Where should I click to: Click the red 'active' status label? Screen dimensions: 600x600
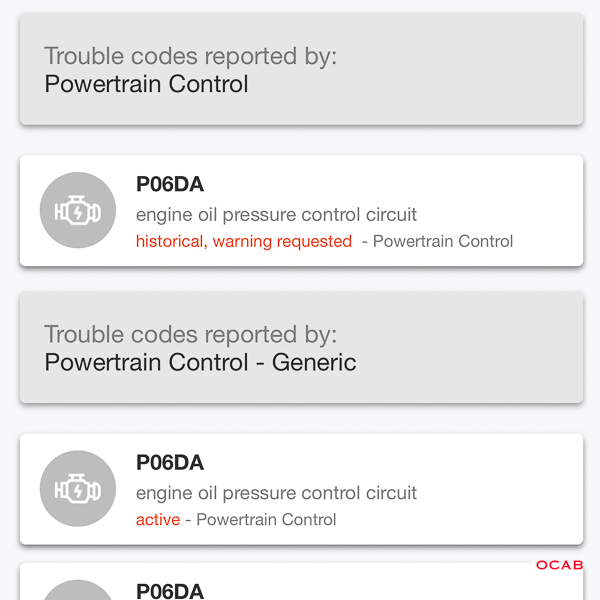158,520
